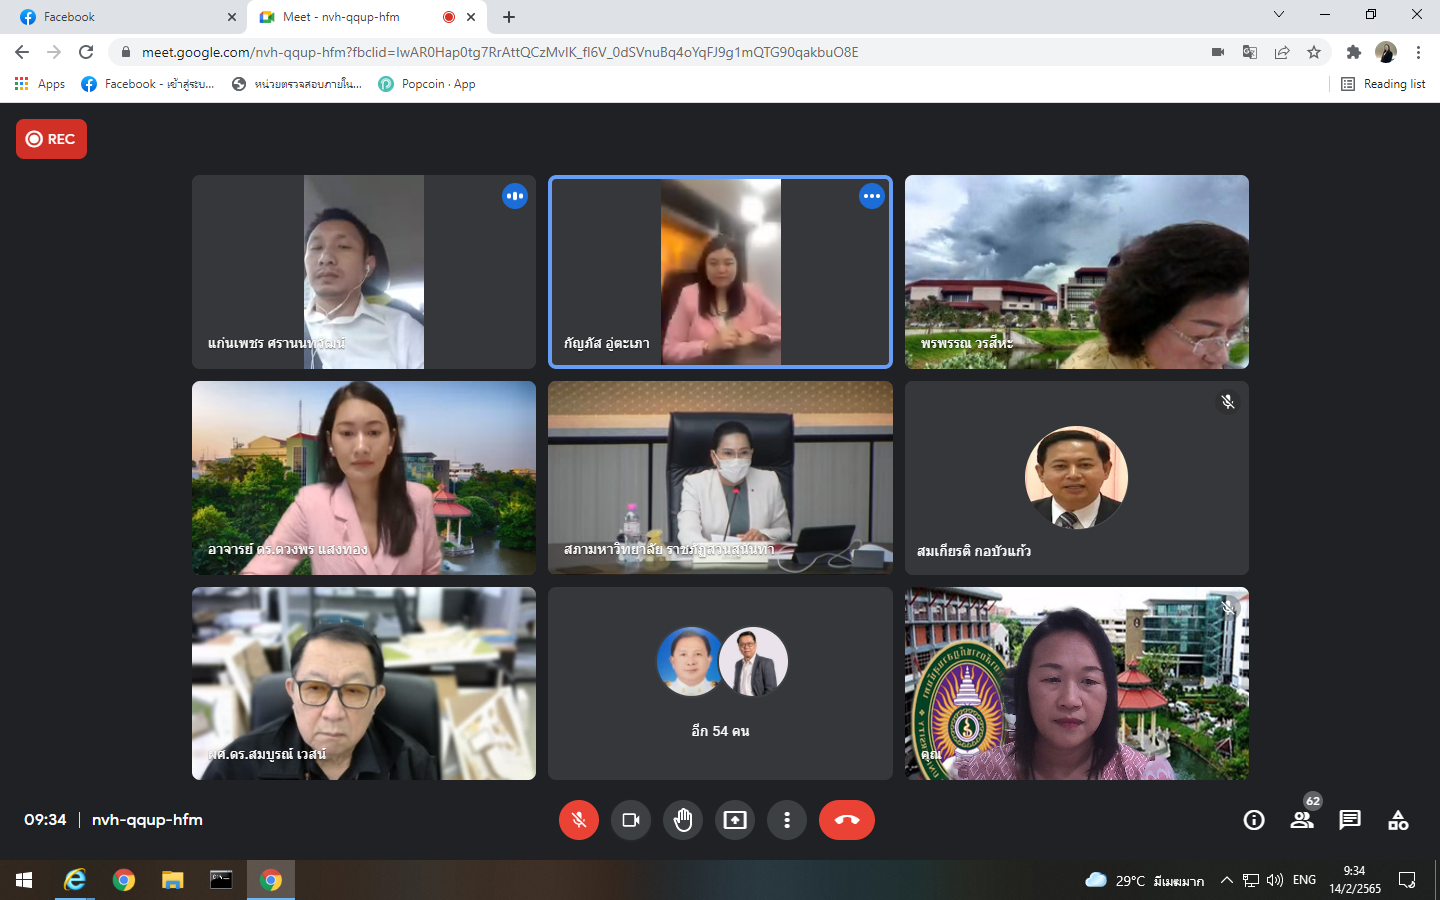Image resolution: width=1440 pixels, height=900 pixels.
Task: Unmute the microphone in the call bar
Action: click(578, 820)
